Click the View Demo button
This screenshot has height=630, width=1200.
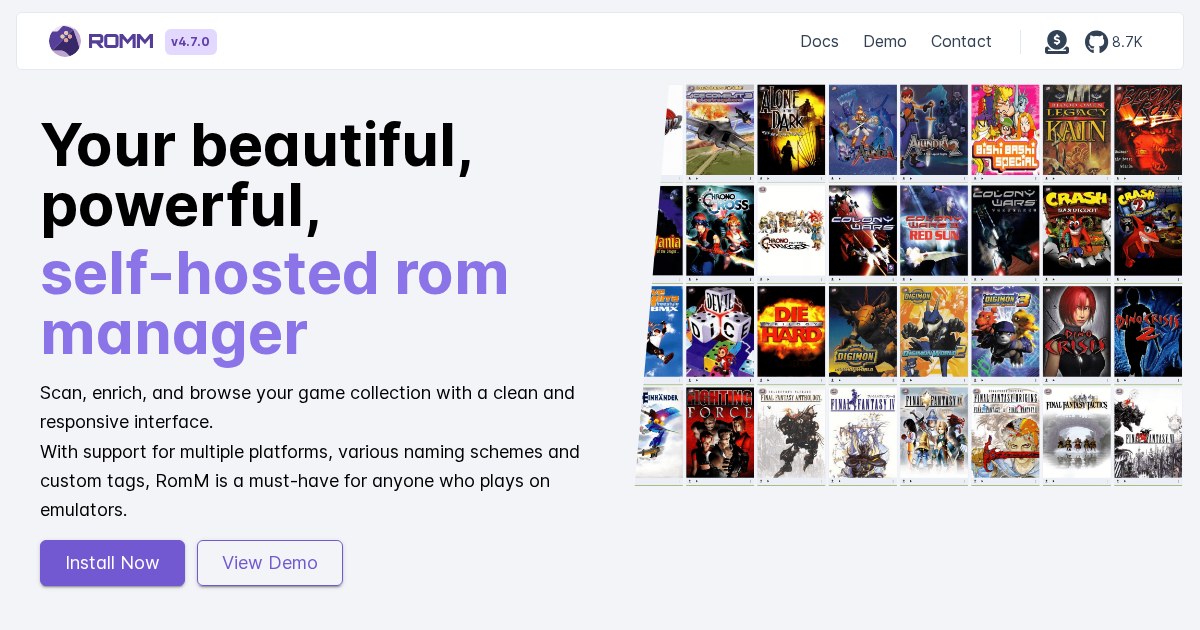(x=270, y=563)
